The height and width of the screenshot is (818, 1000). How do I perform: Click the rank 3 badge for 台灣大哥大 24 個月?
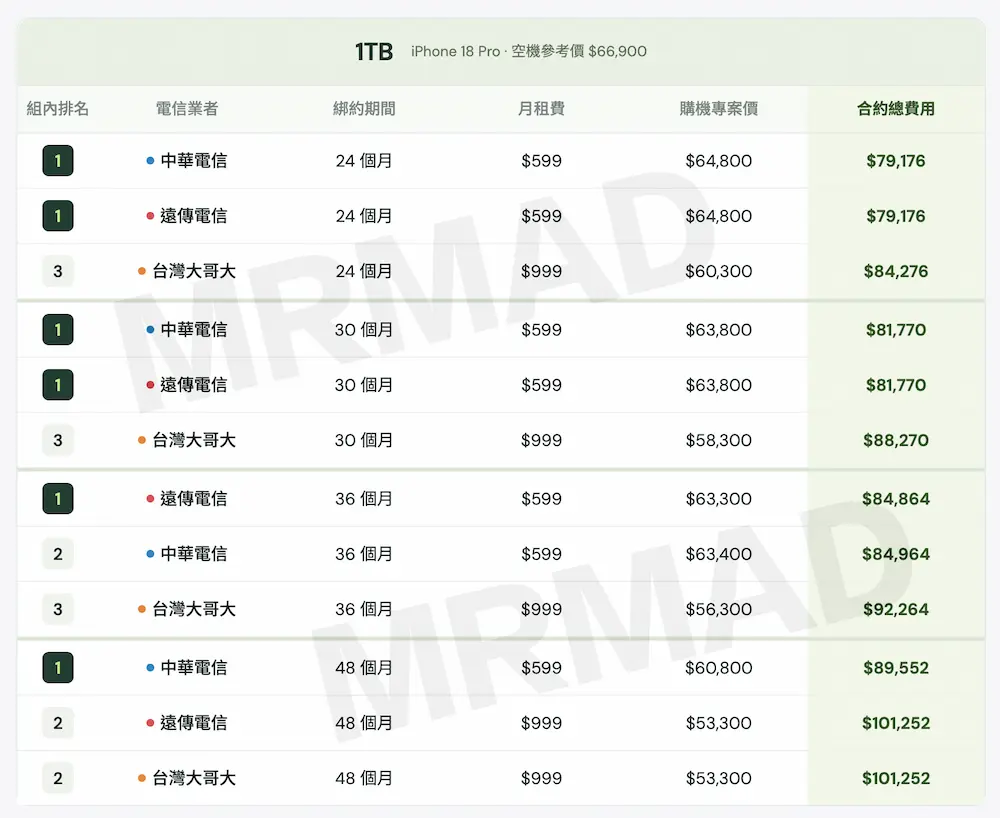click(58, 271)
